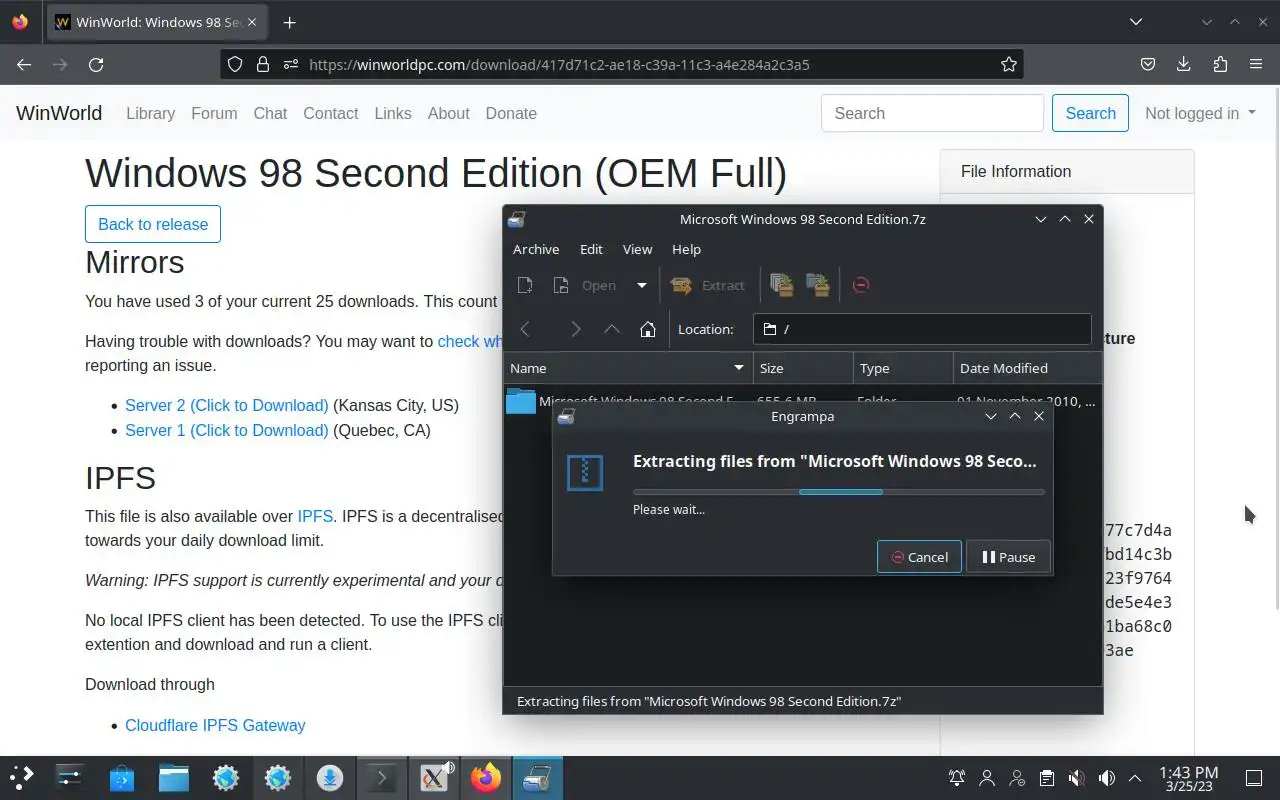Go forward using the archive forward arrow
Screen dimensions: 1280x800
point(575,329)
